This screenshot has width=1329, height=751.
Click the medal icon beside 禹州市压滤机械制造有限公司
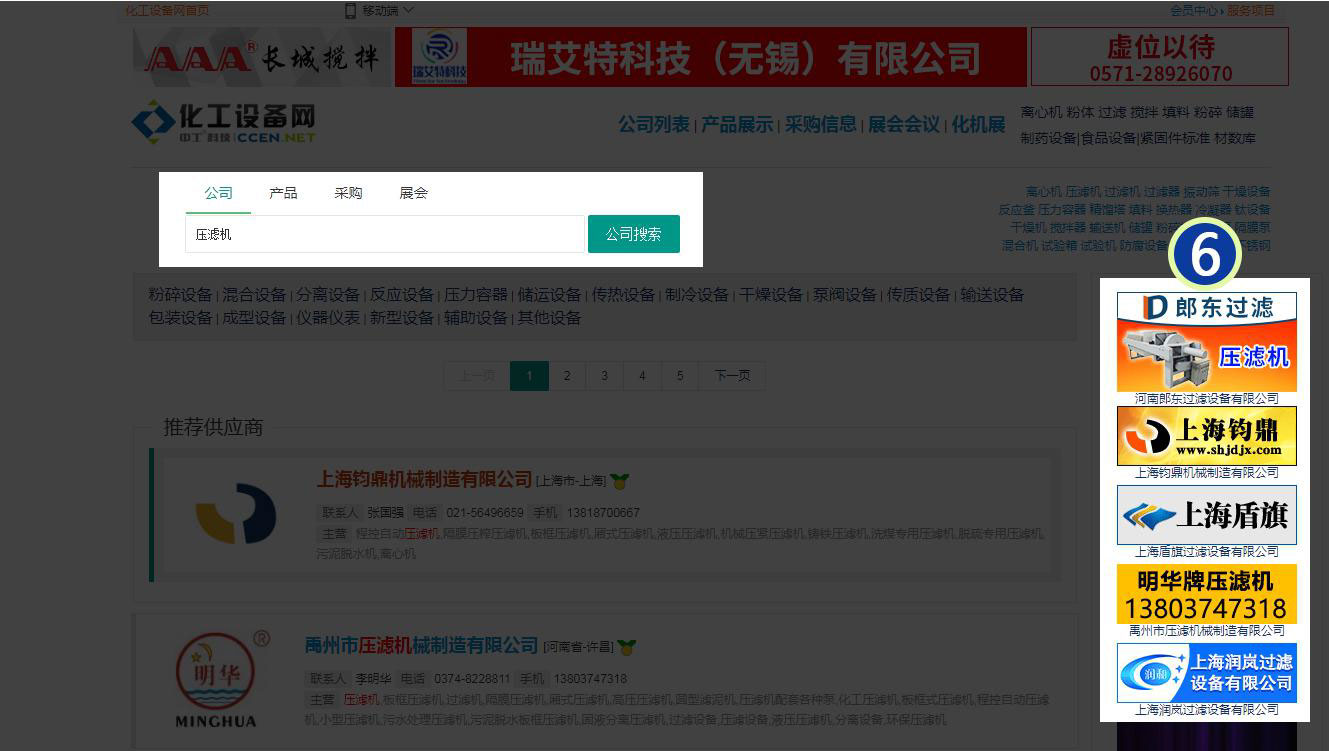(x=627, y=647)
